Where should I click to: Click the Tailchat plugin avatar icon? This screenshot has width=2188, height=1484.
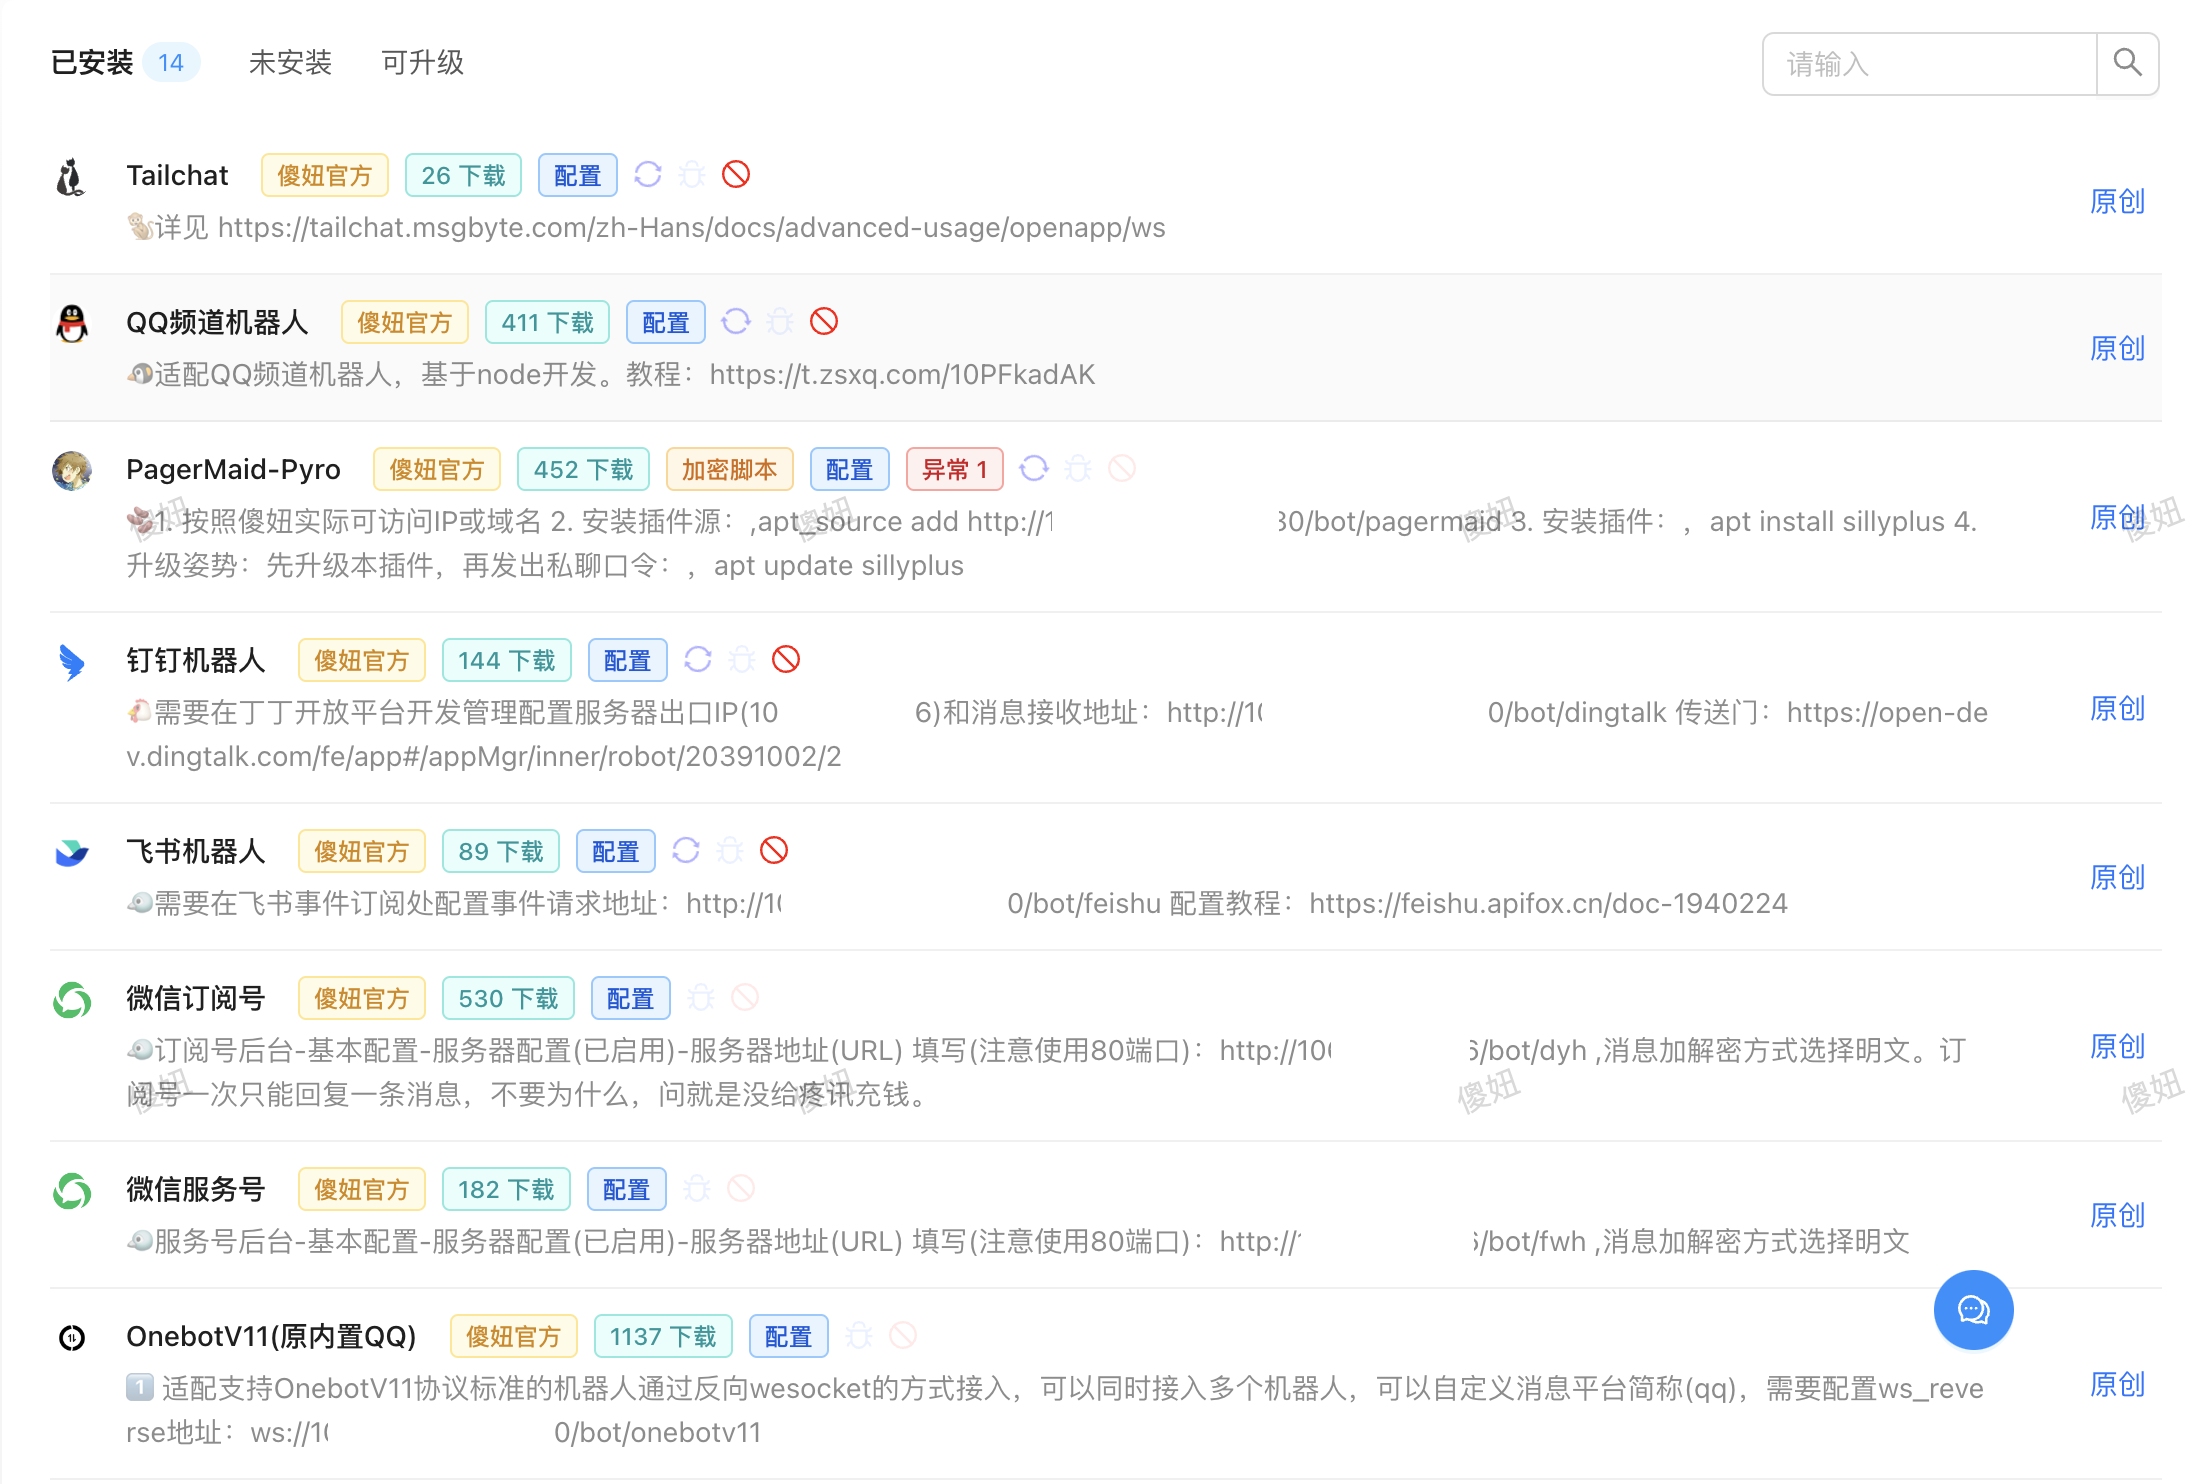[x=71, y=177]
